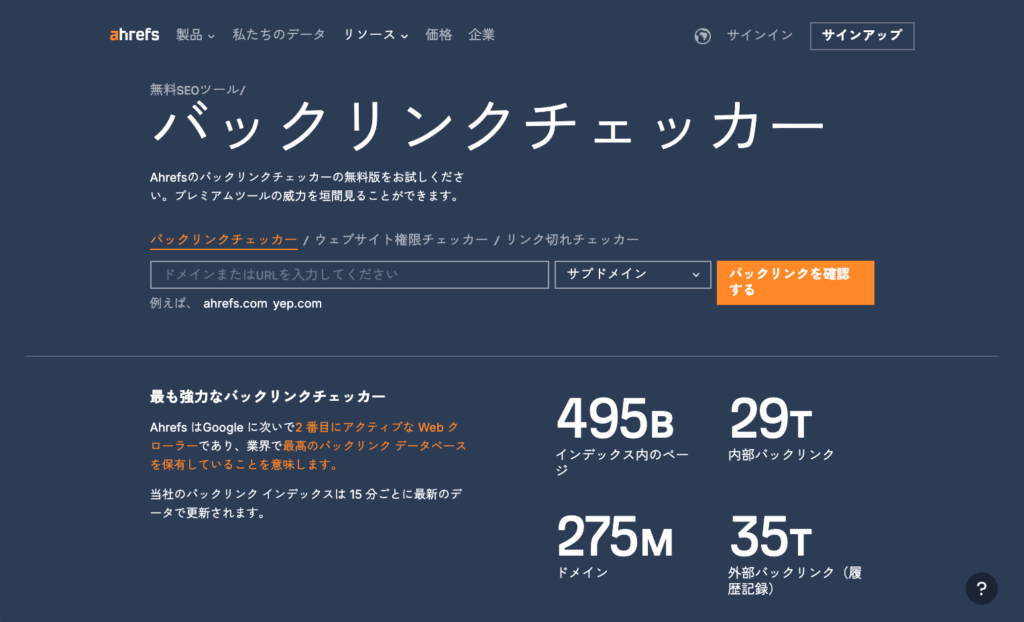Click the 最も強力なバックリンクチェッカー heading
Image resolution: width=1024 pixels, height=622 pixels.
tap(268, 397)
